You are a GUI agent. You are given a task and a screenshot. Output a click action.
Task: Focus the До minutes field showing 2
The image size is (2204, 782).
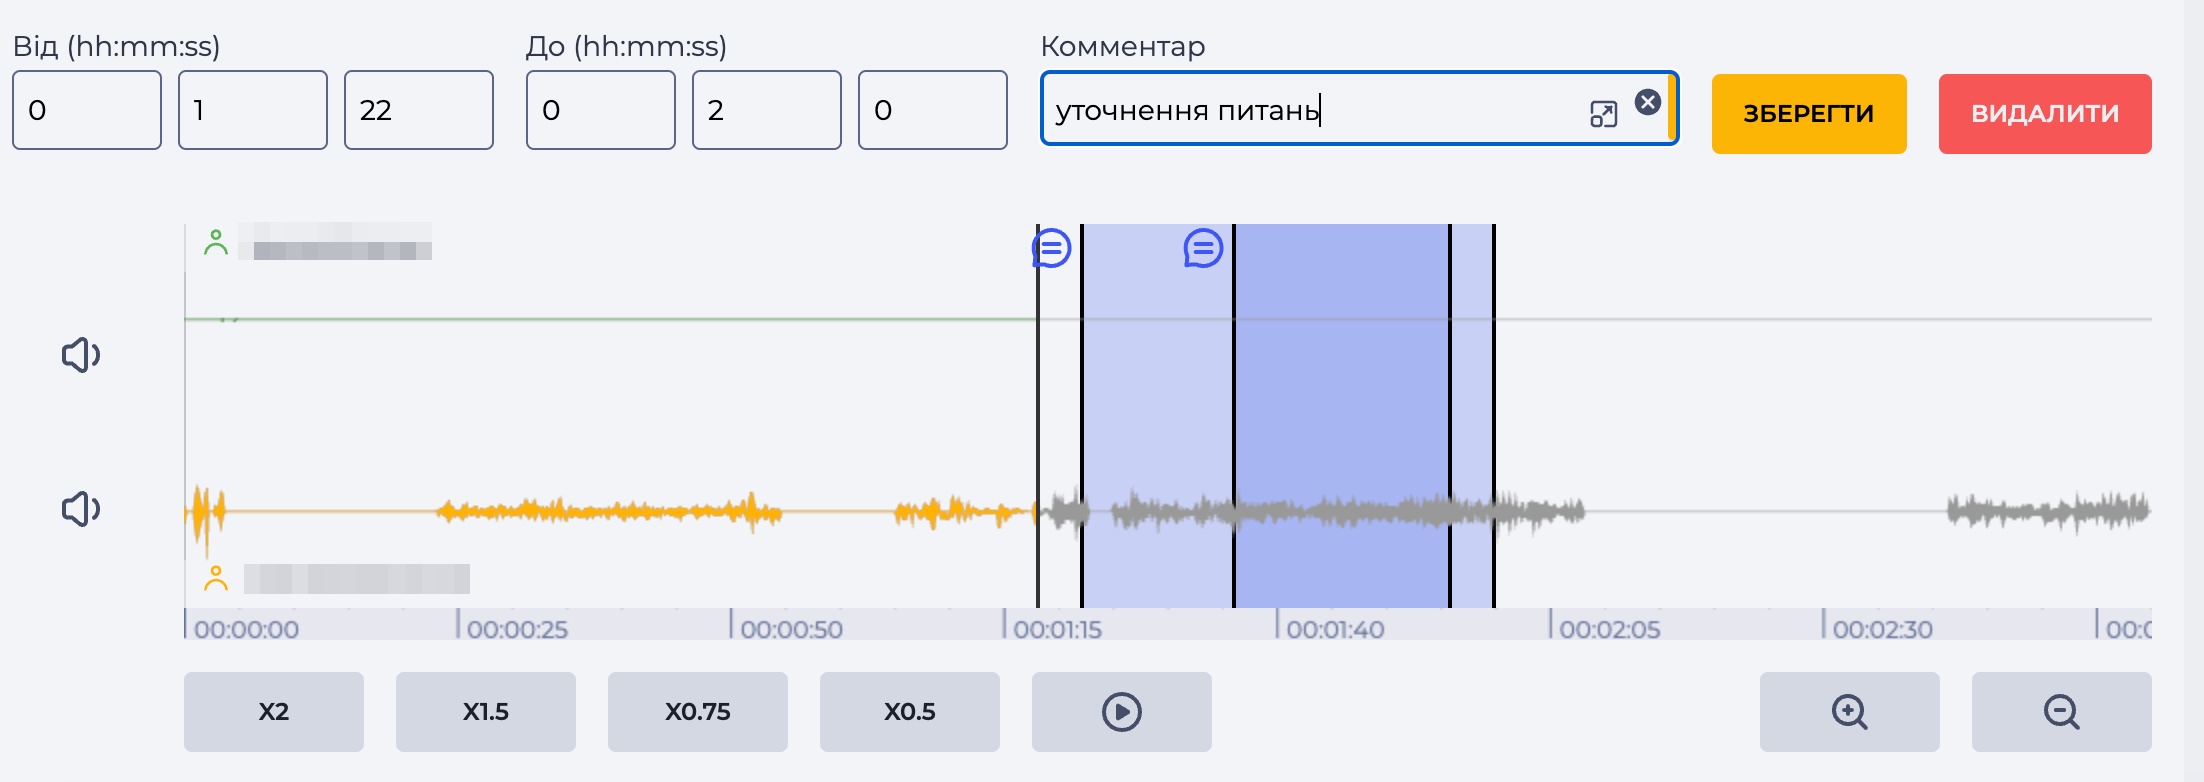[767, 110]
